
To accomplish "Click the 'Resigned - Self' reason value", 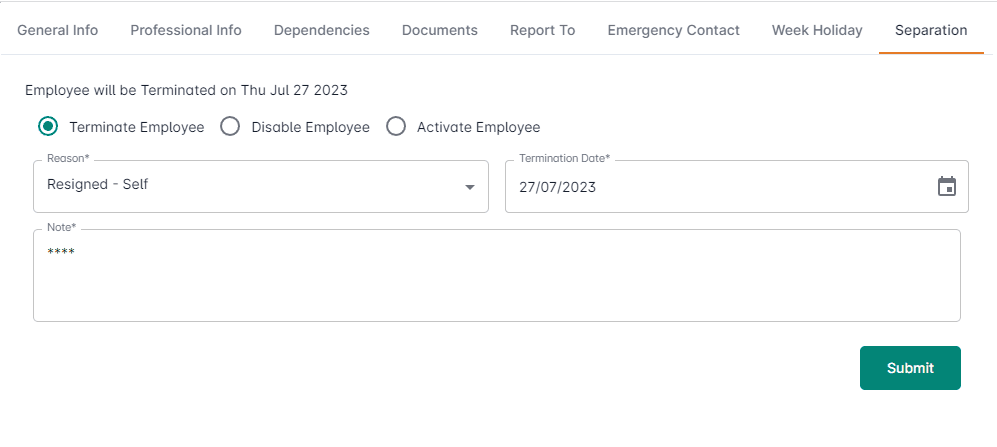I will (x=98, y=185).
